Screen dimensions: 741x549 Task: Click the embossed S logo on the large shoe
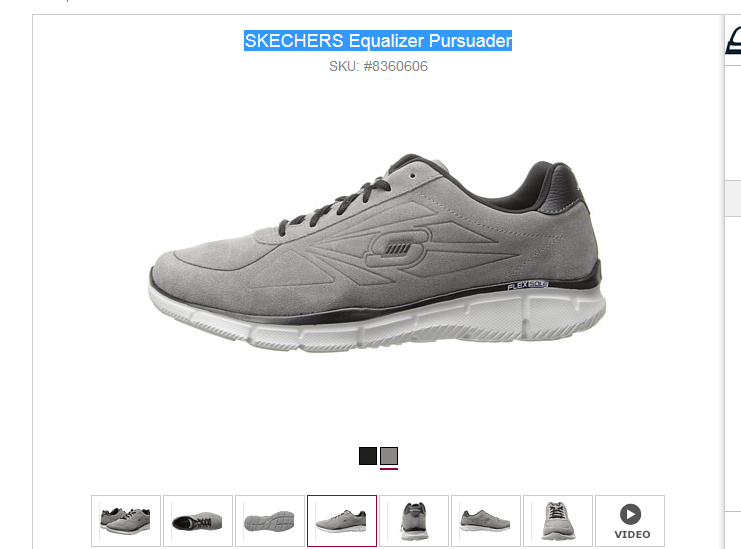tap(398, 248)
